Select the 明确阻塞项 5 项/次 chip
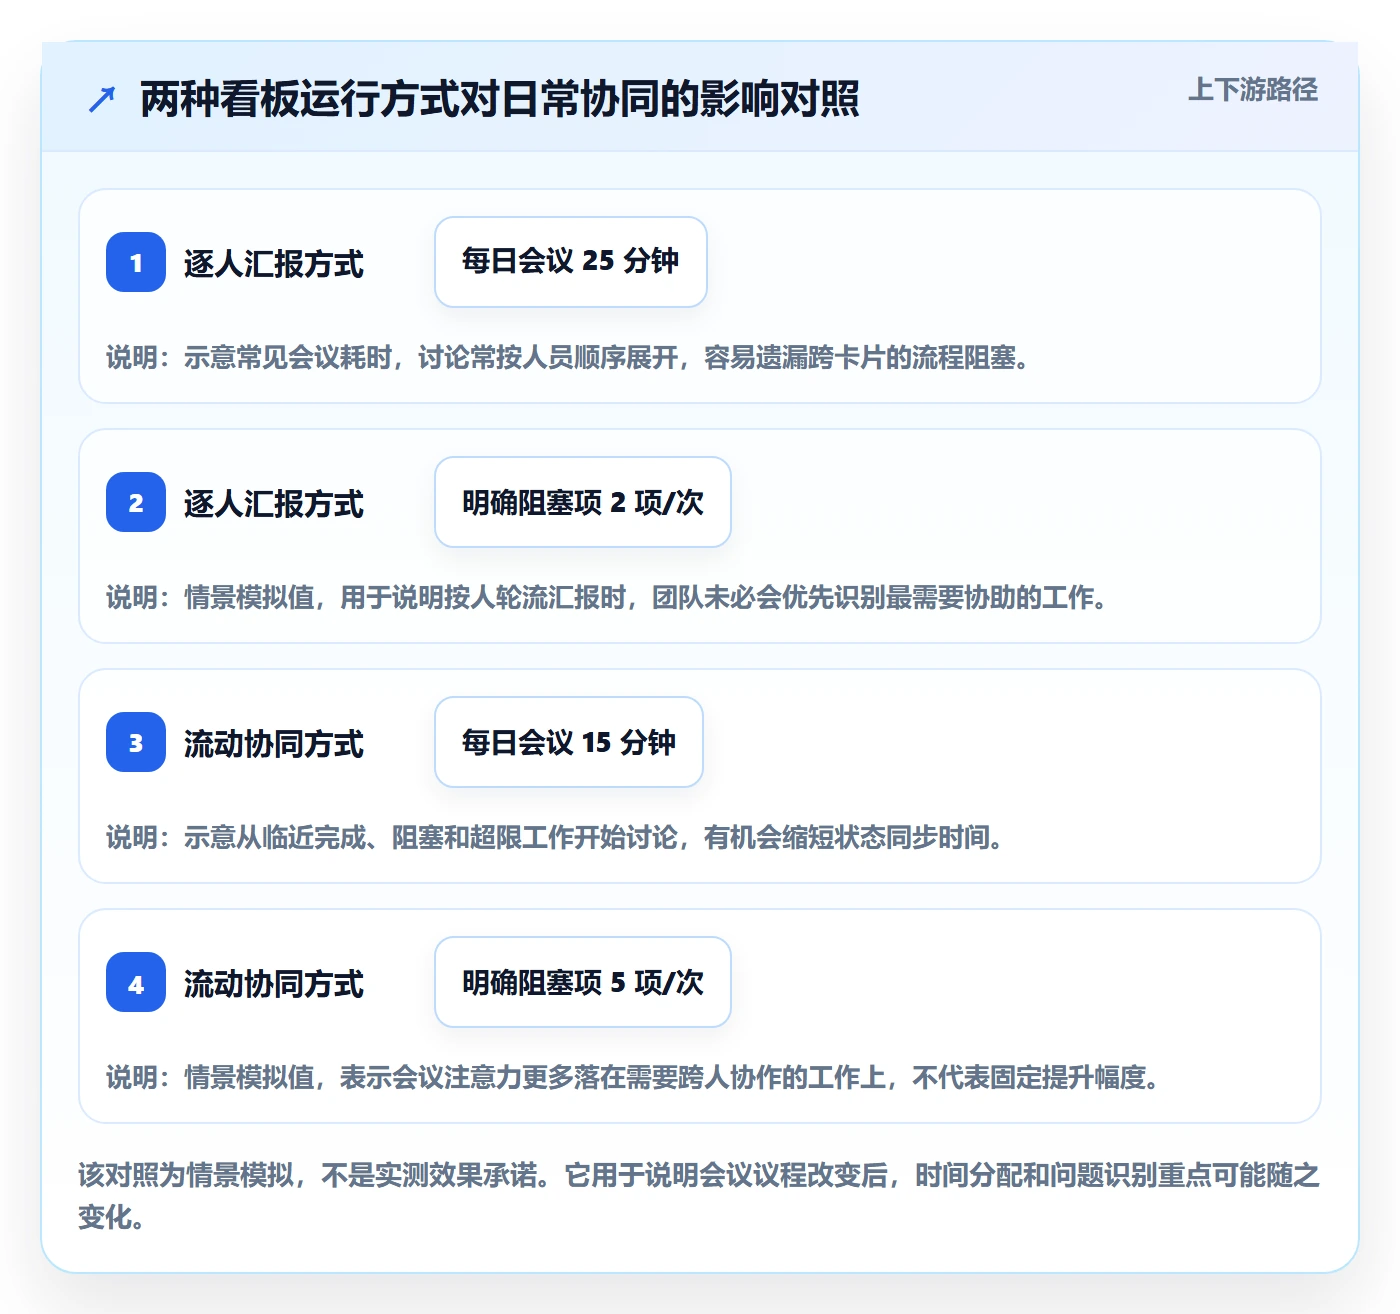The height and width of the screenshot is (1314, 1400). pos(583,982)
